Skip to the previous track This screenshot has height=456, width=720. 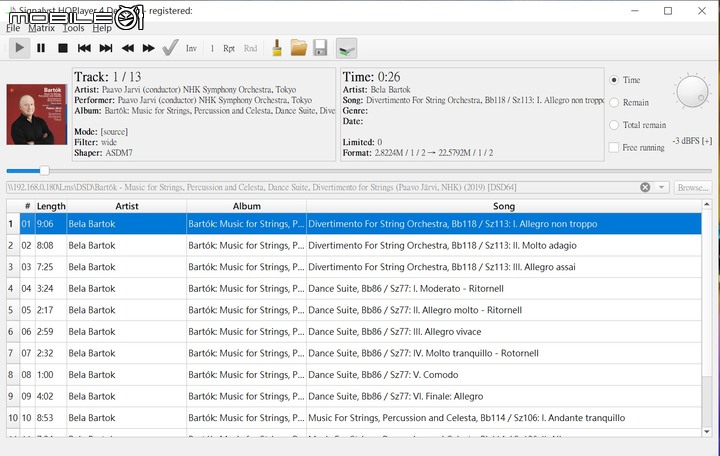tap(84, 48)
